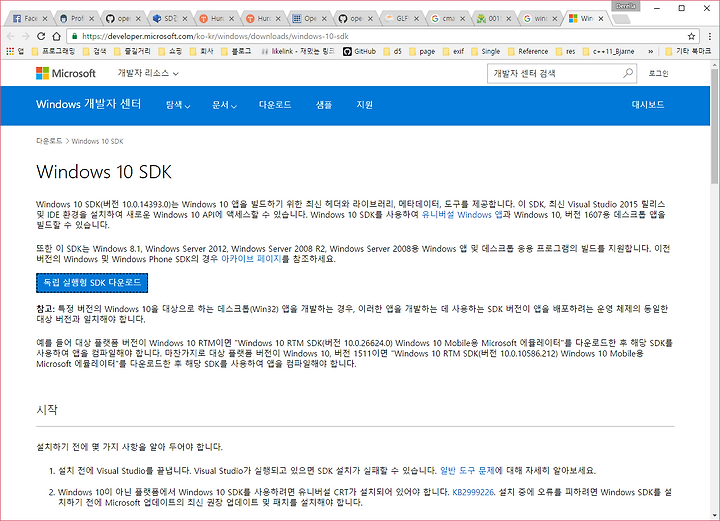Open the GitHub bookmark
The width and height of the screenshot is (720, 521).
tap(360, 51)
